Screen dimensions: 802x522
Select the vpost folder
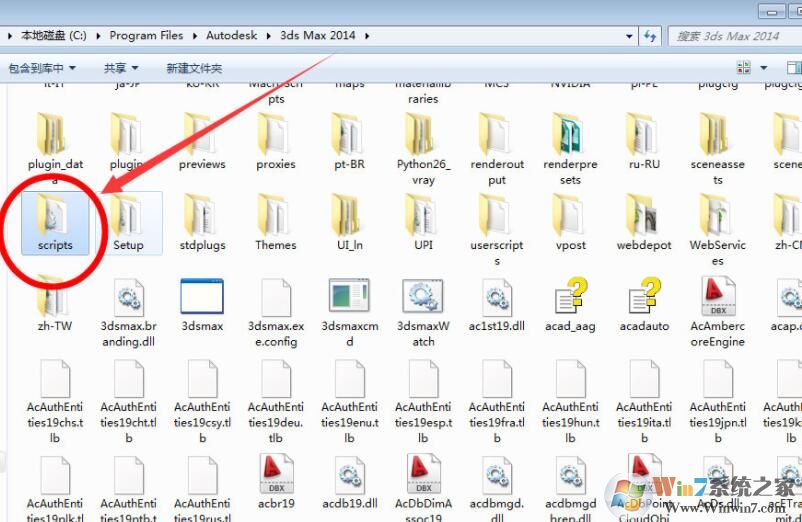[570, 223]
